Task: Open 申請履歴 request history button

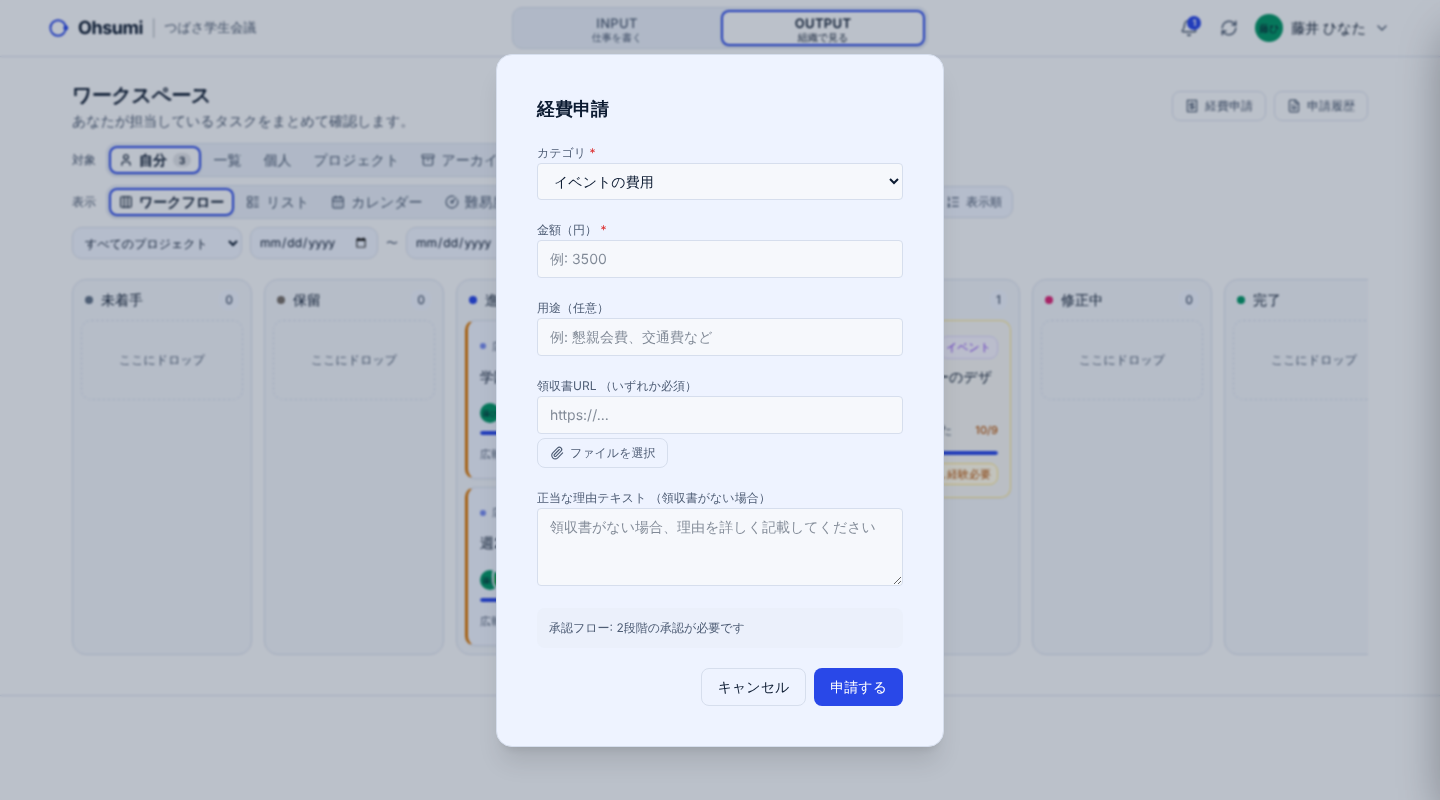Action: [1320, 106]
